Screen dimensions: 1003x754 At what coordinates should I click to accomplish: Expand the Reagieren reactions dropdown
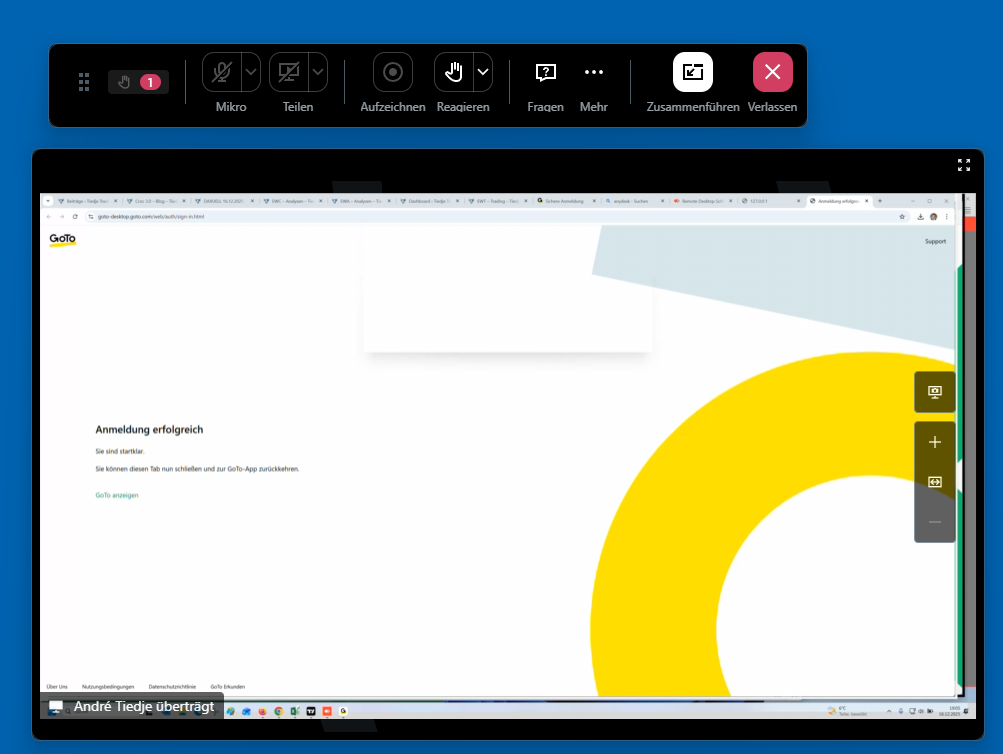[482, 72]
